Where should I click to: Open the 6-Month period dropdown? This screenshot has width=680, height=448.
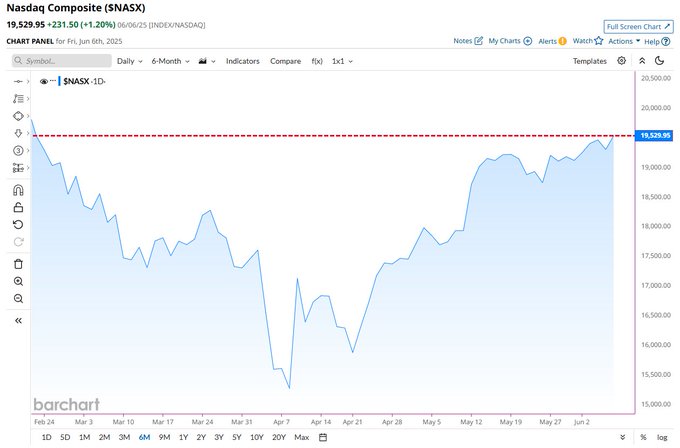170,61
